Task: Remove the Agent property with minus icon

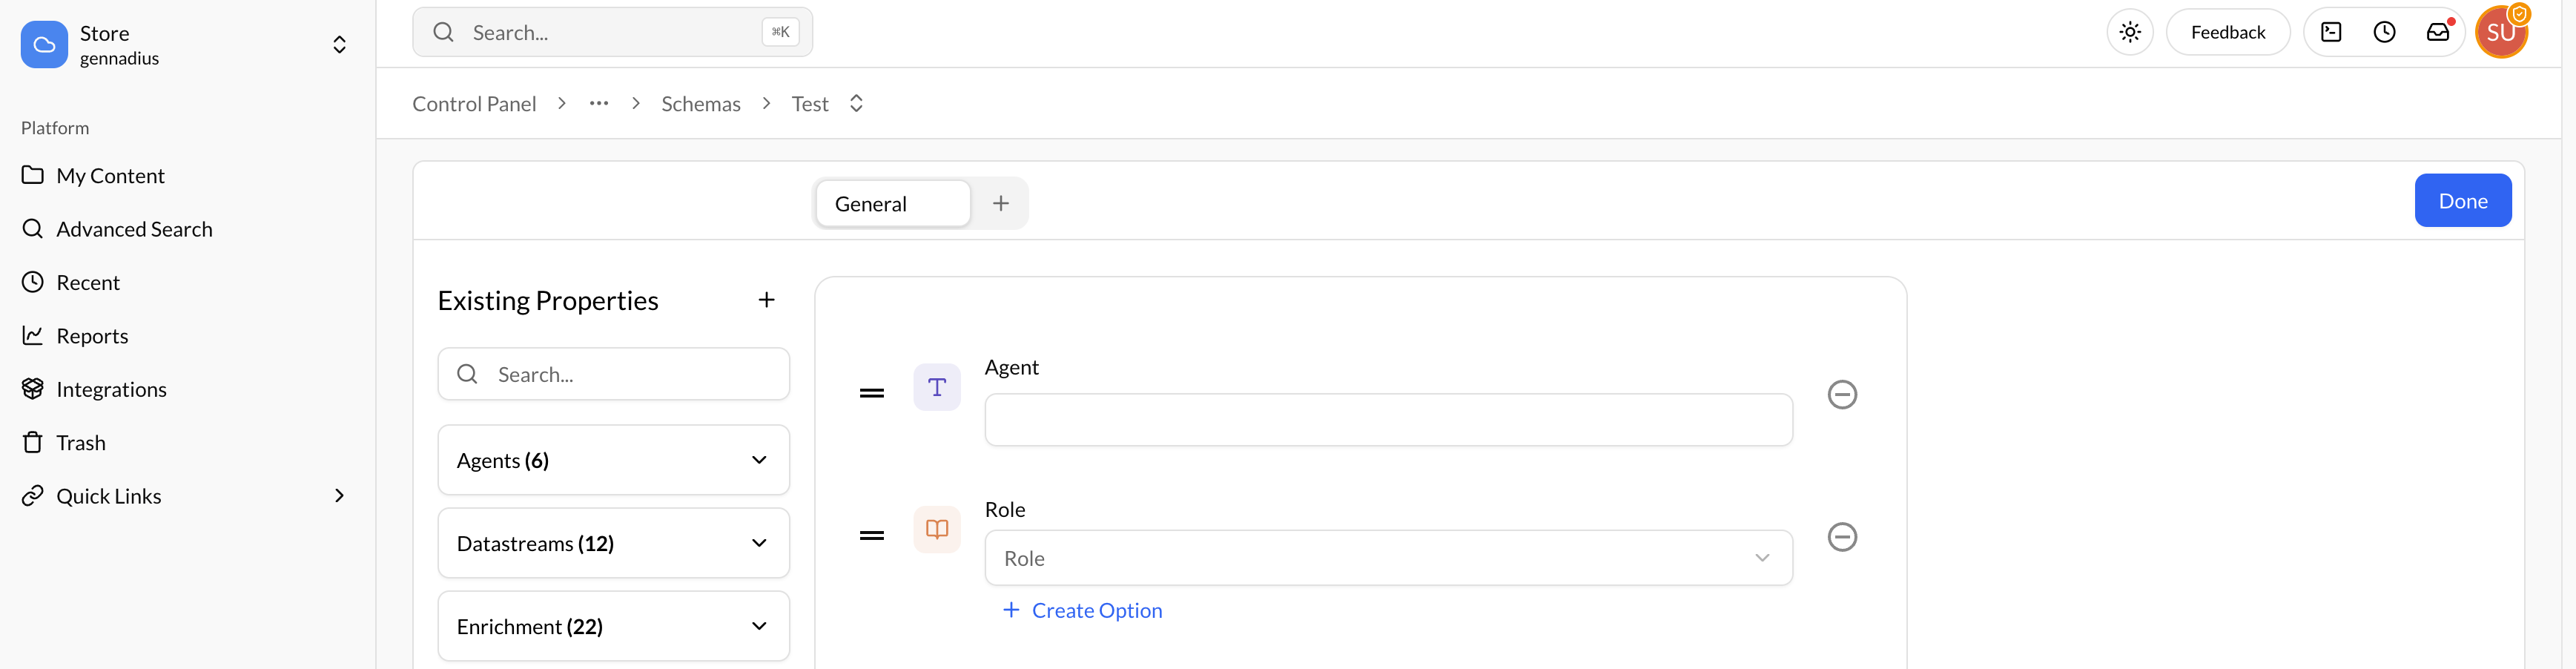Action: (x=1842, y=395)
